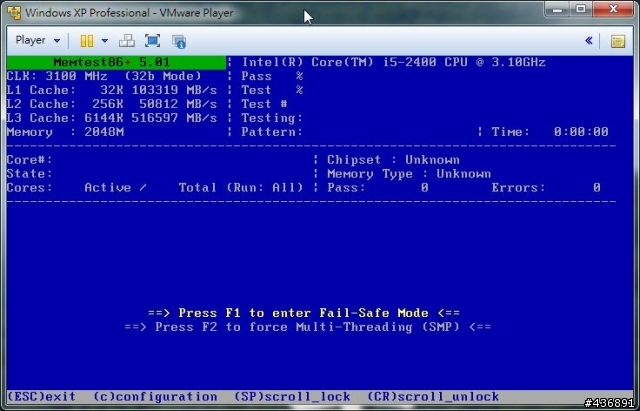Send Ctrl+Alt+Del using the toolbar icon
640x411 pixels.
[x=127, y=41]
